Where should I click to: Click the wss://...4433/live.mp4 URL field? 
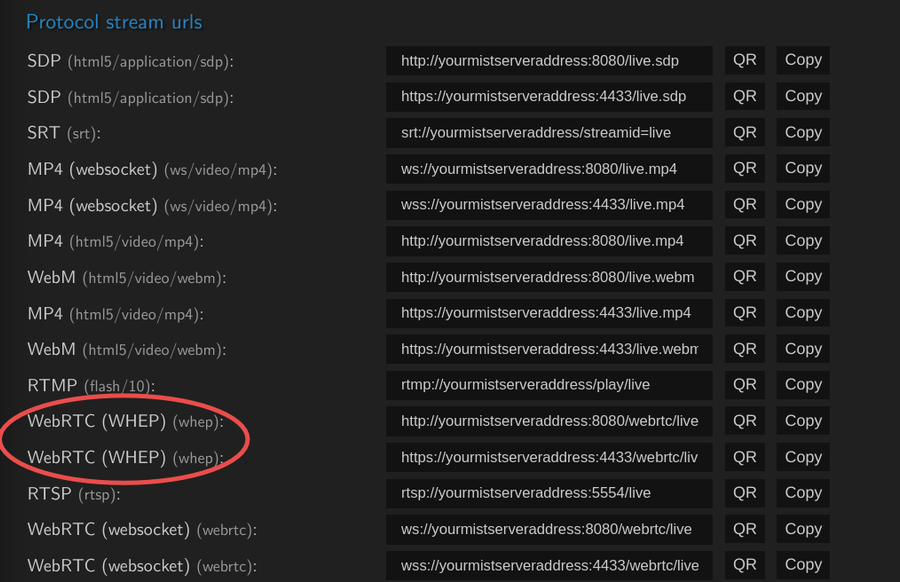coord(549,205)
